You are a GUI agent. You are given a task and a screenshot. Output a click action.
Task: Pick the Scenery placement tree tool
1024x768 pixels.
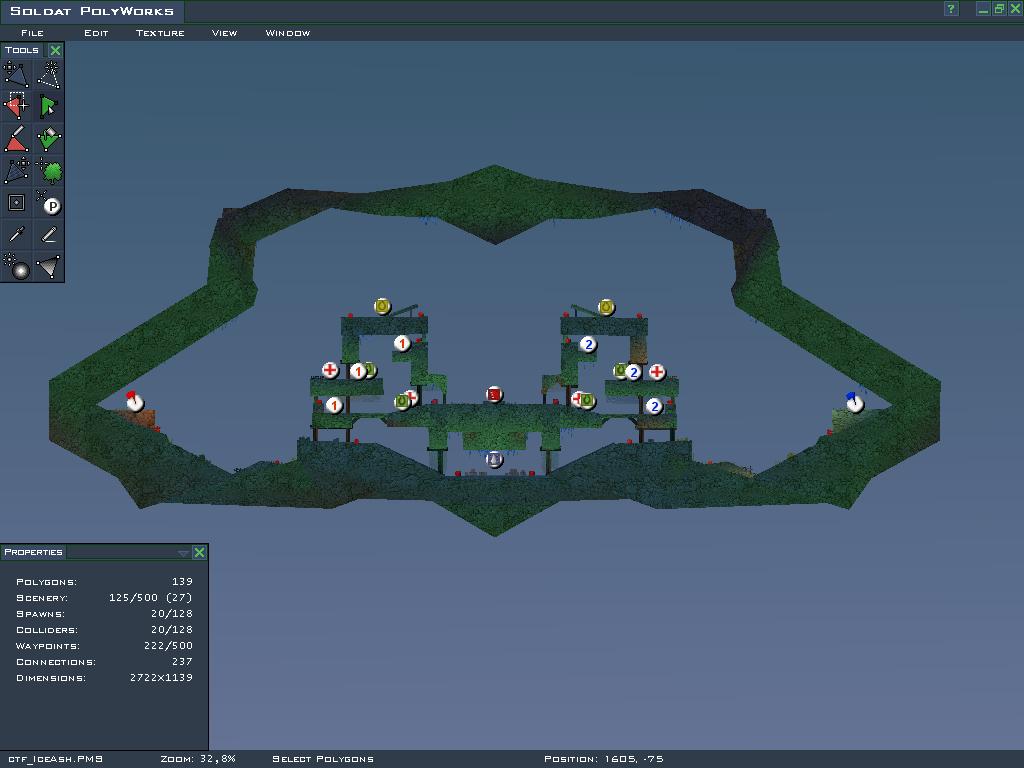click(x=48, y=171)
